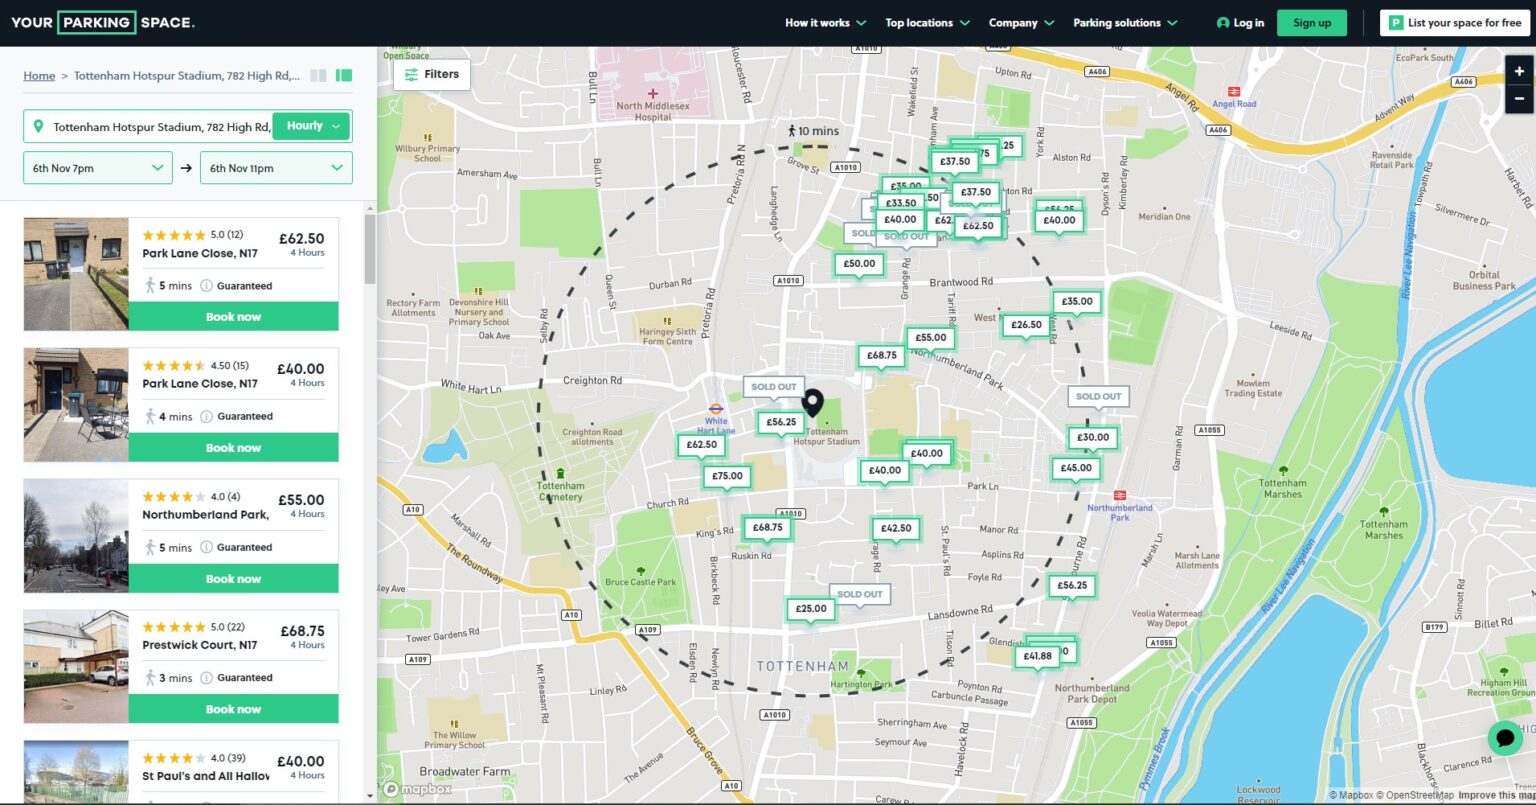The height and width of the screenshot is (805, 1536).
Task: Open the 6th Nov 11pm end time dropdown
Action: tap(276, 167)
